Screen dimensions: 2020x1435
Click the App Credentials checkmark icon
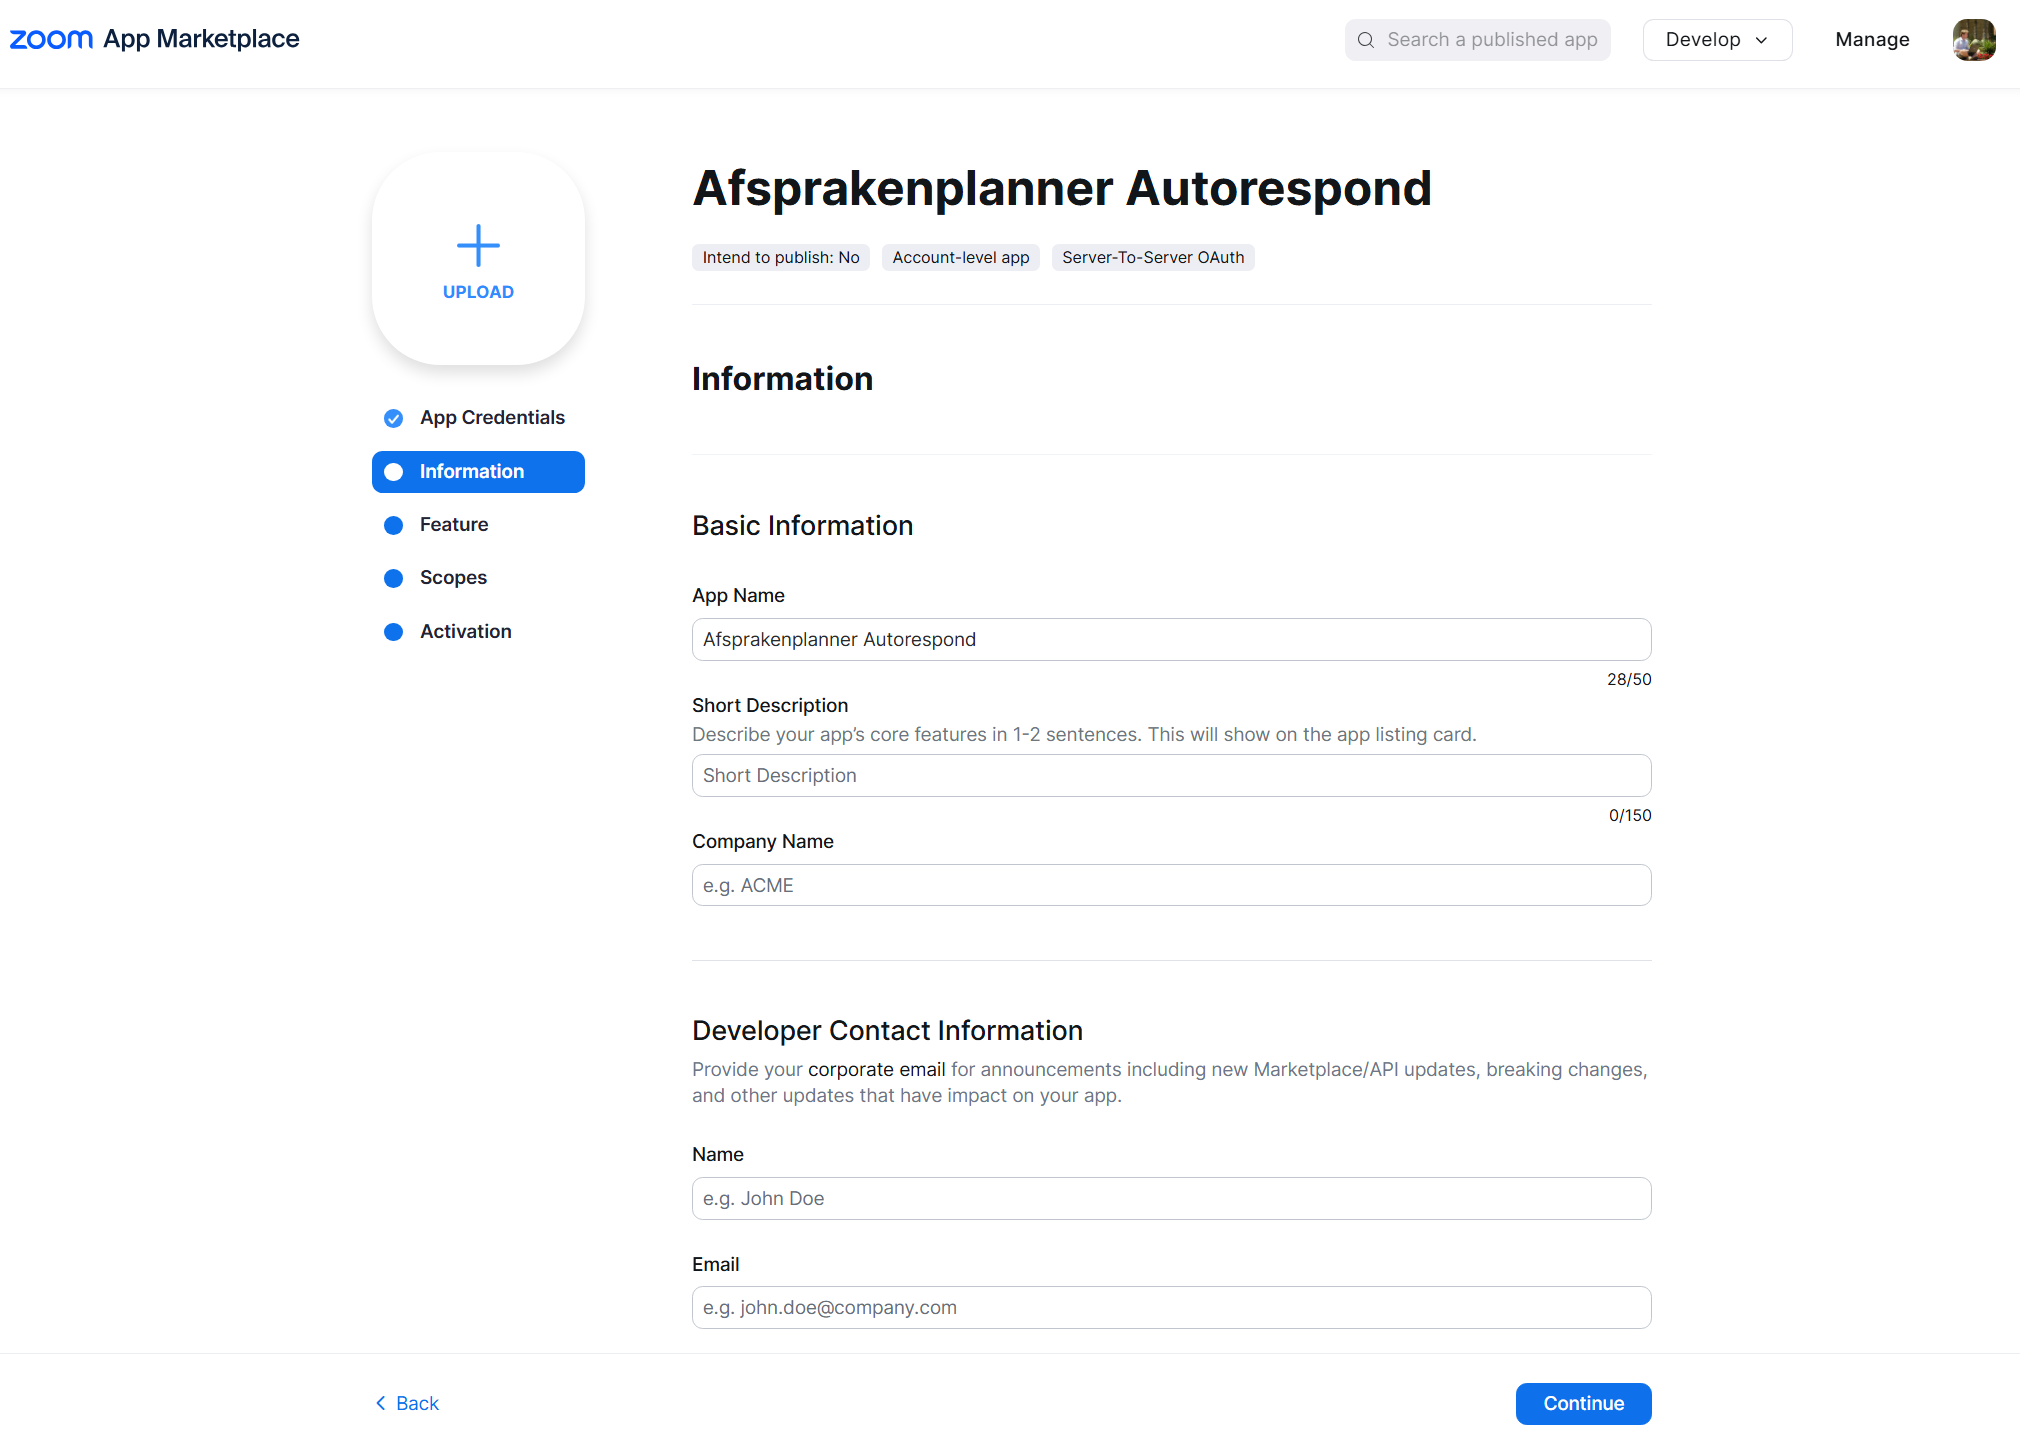394,418
